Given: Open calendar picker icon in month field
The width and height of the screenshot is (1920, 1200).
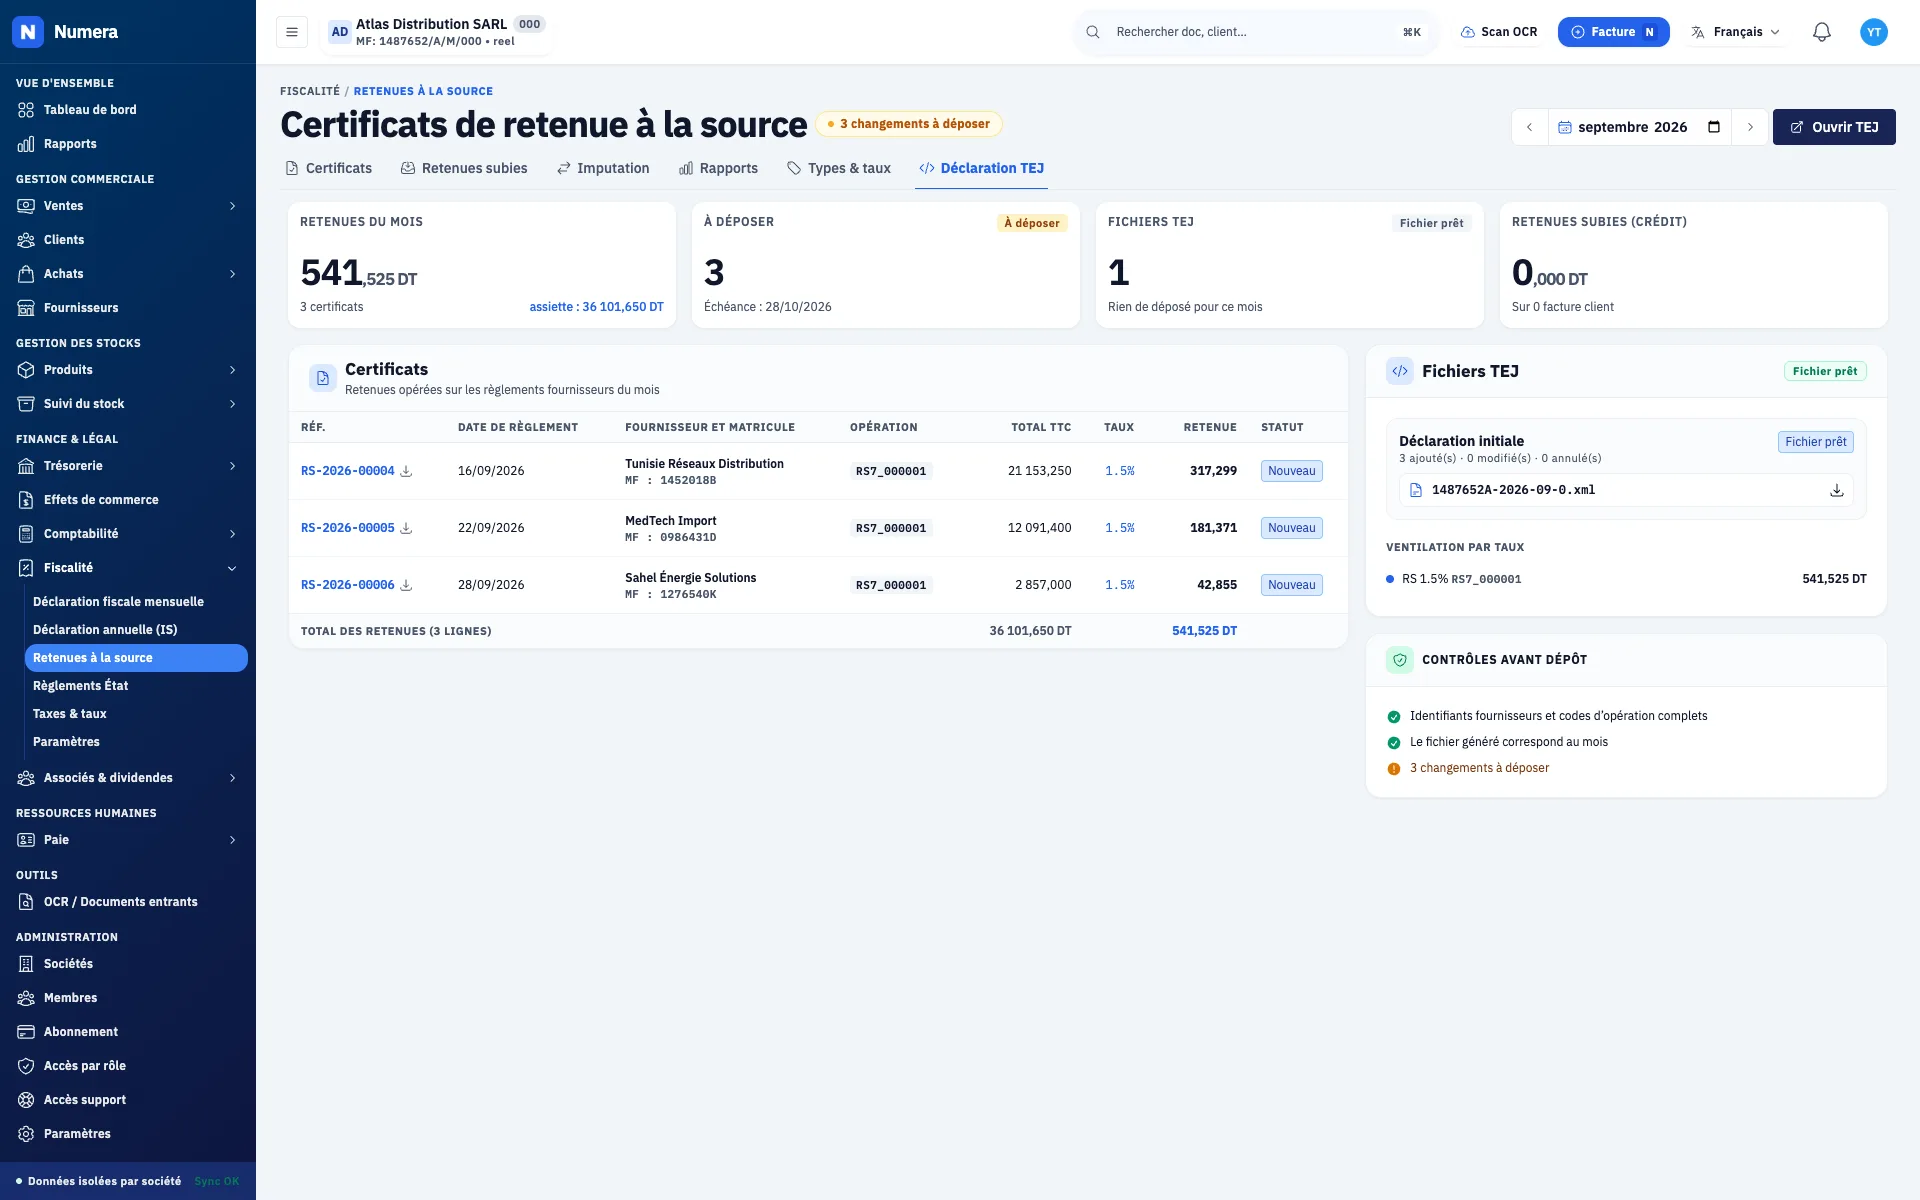Looking at the screenshot, I should 1714,127.
